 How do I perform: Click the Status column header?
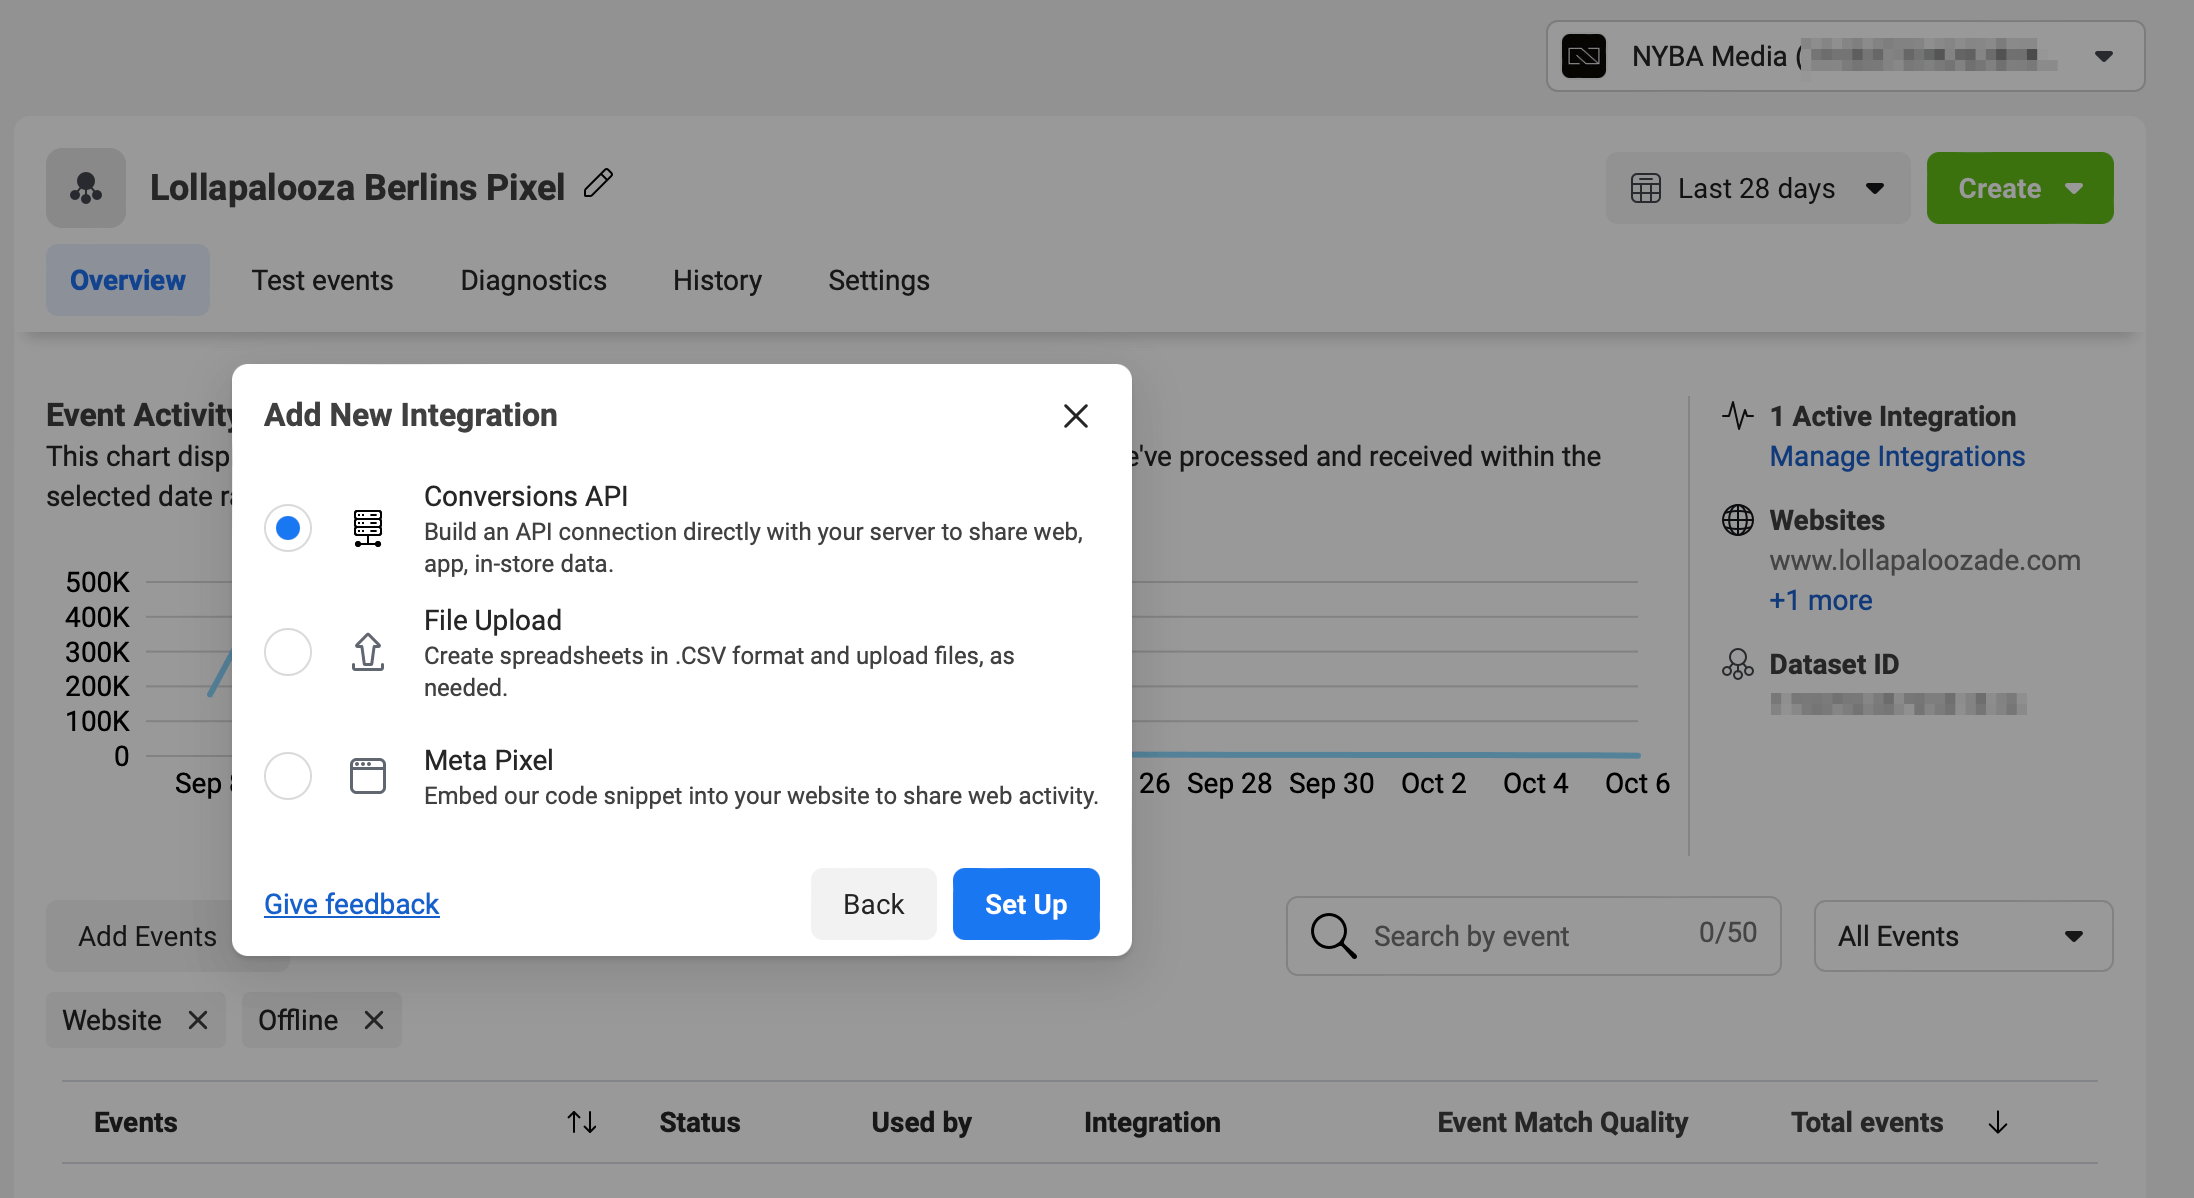click(700, 1122)
